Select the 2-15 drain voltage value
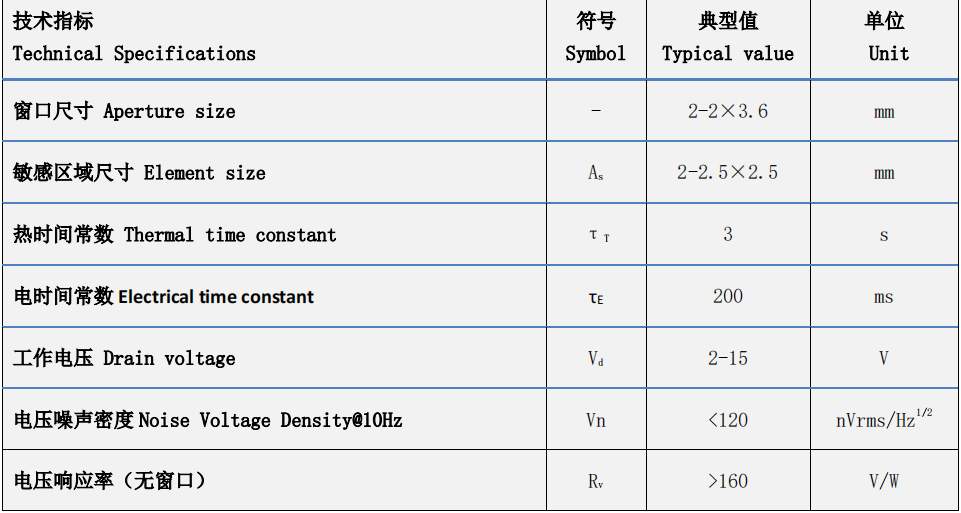 tap(727, 358)
